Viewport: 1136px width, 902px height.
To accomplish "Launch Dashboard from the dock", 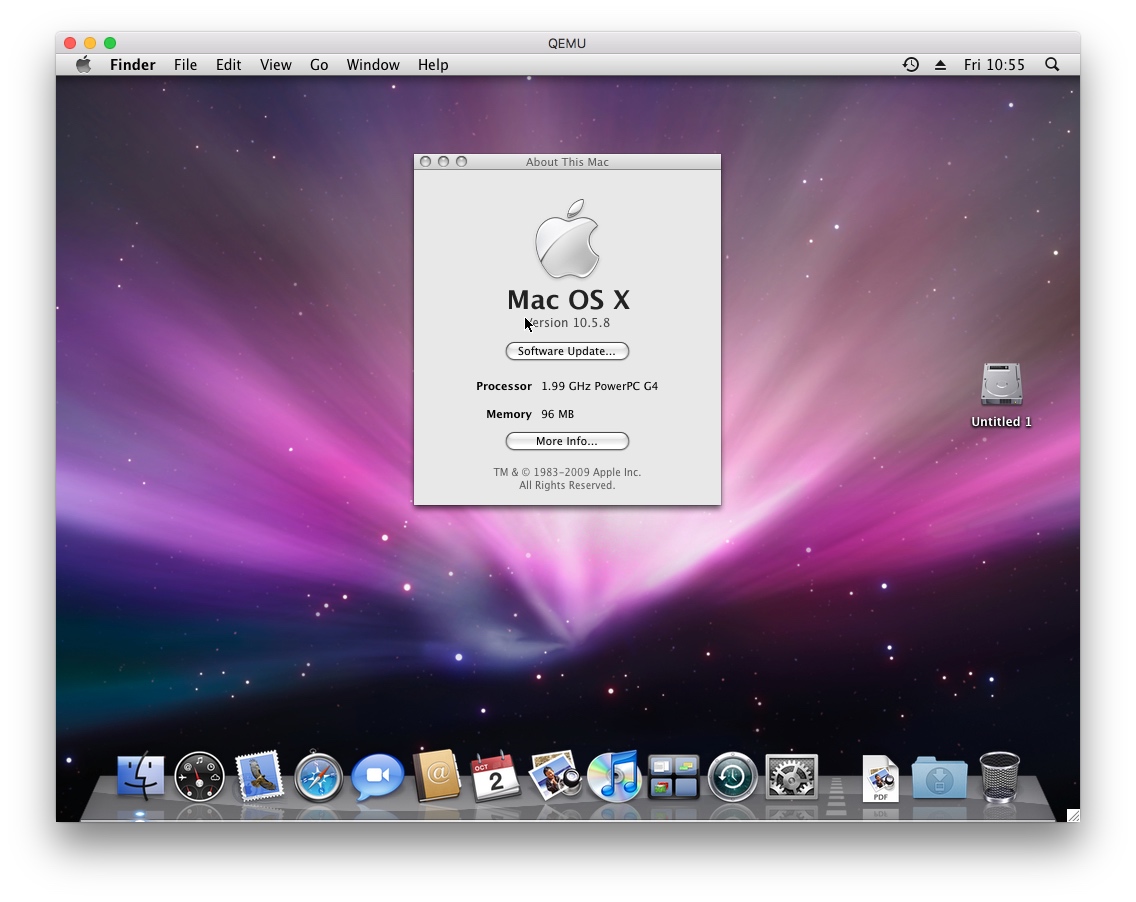I will click(x=199, y=776).
